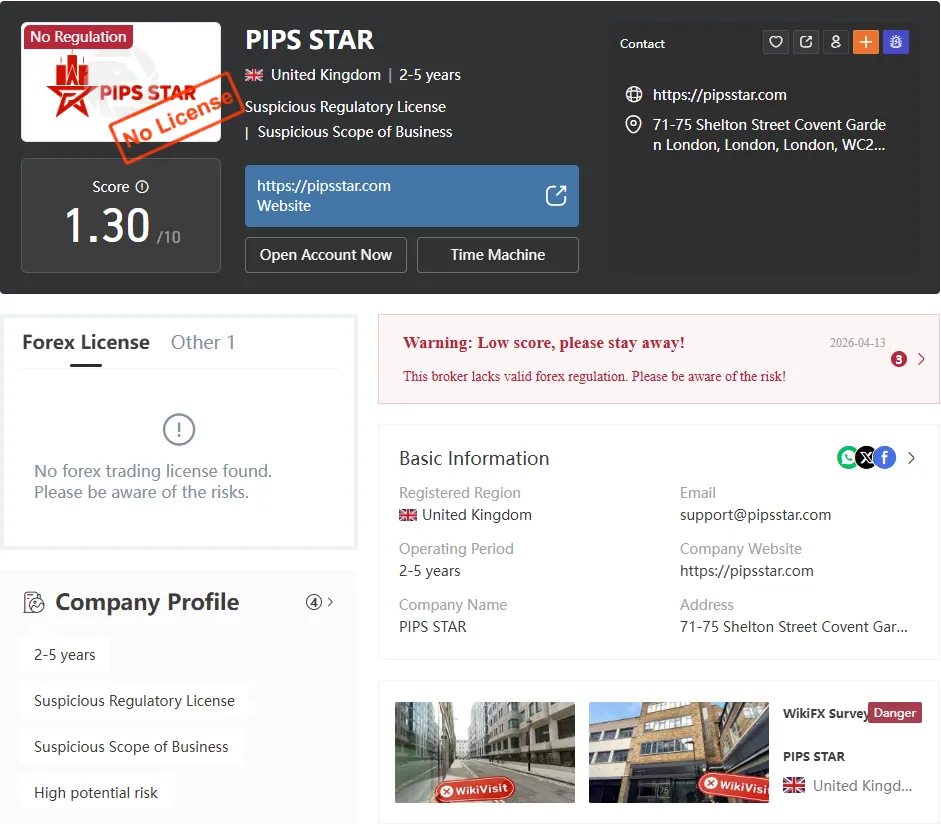Click the Registered Region United Kingdom value
Image resolution: width=941 pixels, height=824 pixels.
pyautogui.click(x=477, y=515)
